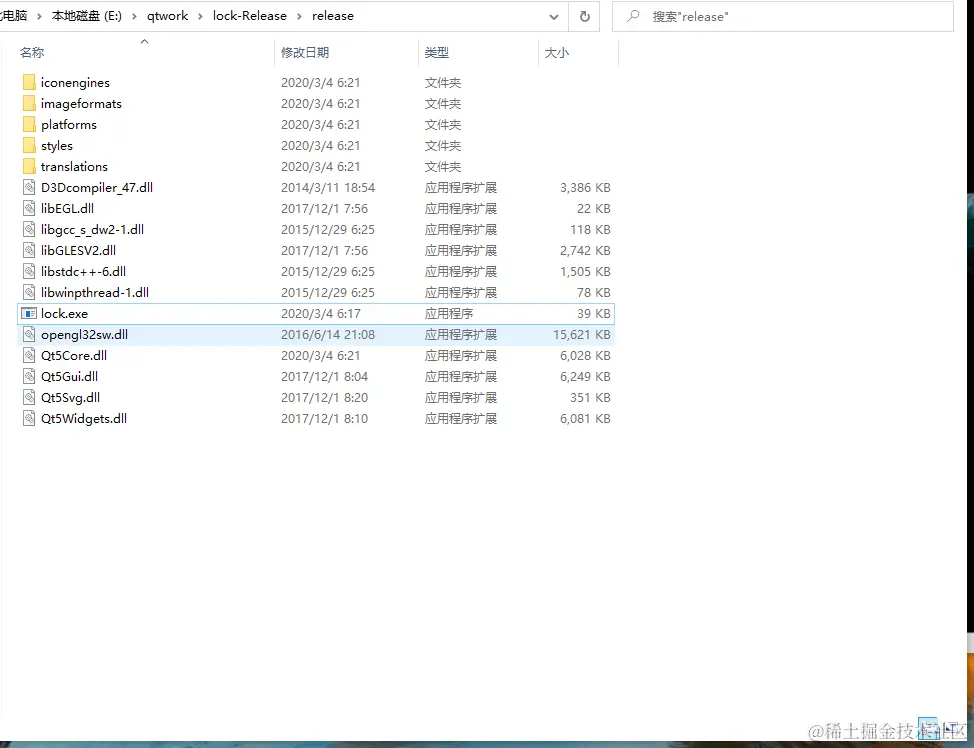Select file Qt5Svg.dll
Viewport: 974px width, 748px height.
tap(71, 398)
